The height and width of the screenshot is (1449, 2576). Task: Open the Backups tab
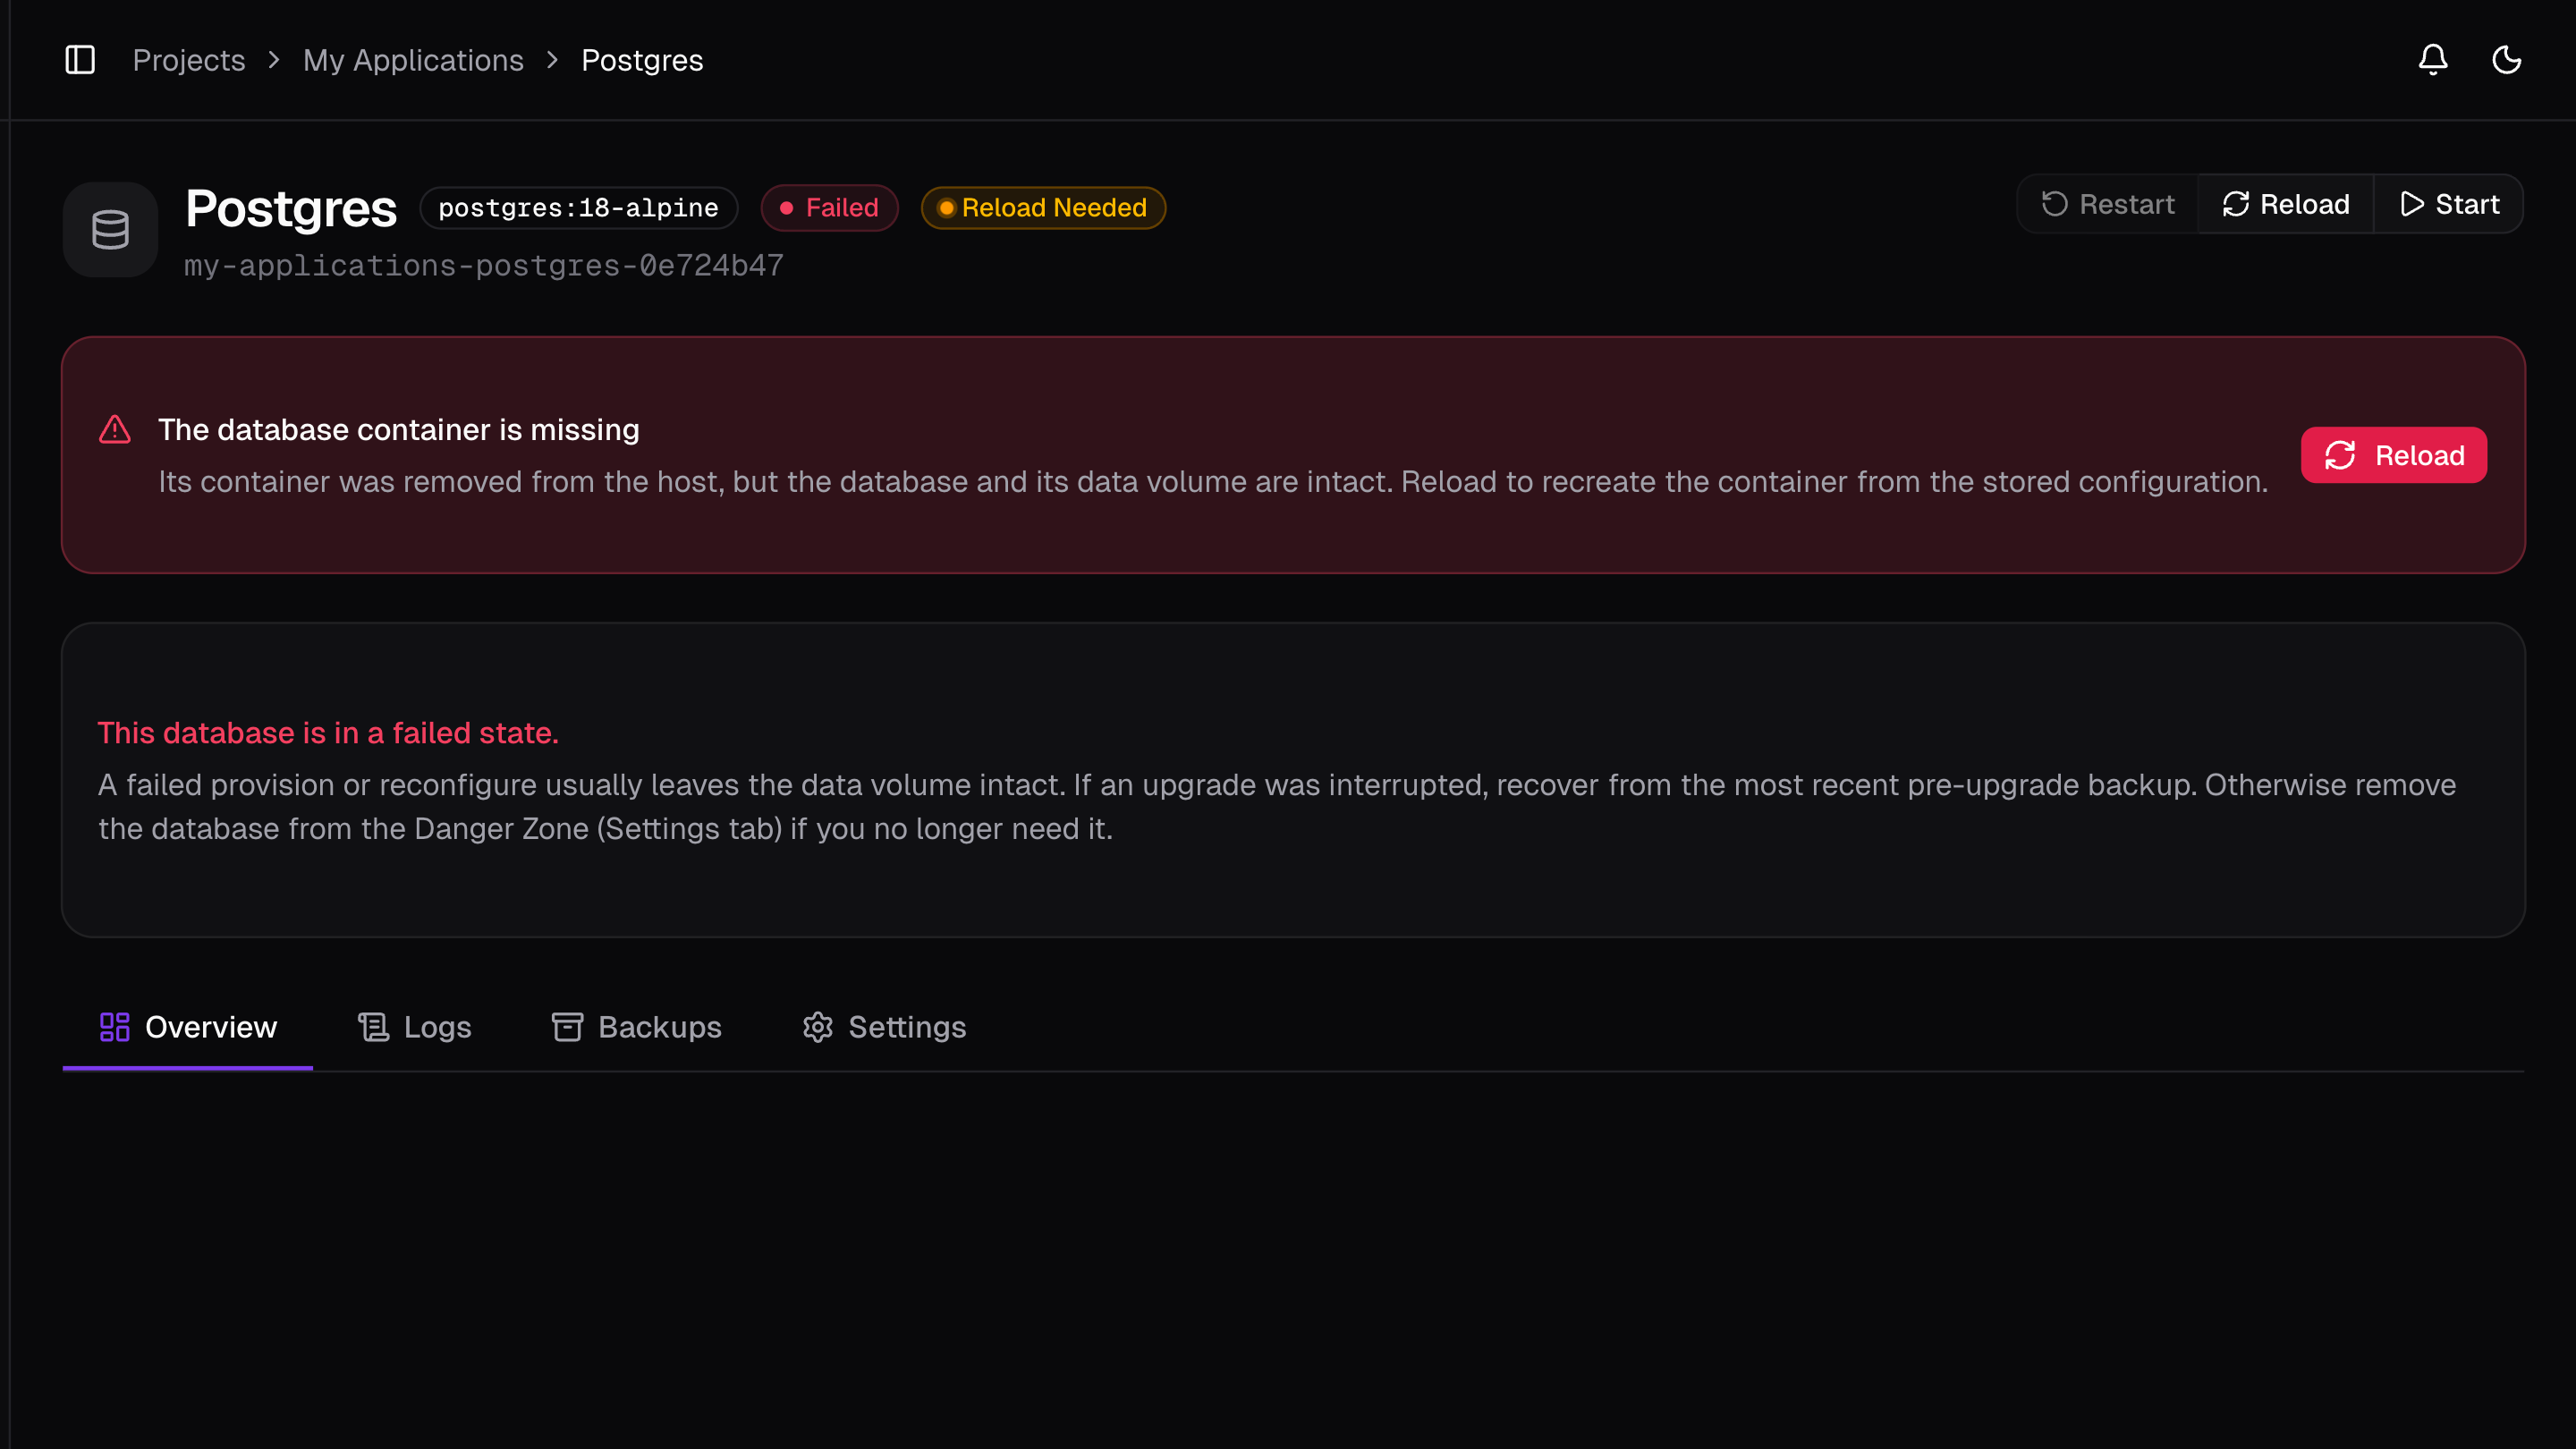637,1027
